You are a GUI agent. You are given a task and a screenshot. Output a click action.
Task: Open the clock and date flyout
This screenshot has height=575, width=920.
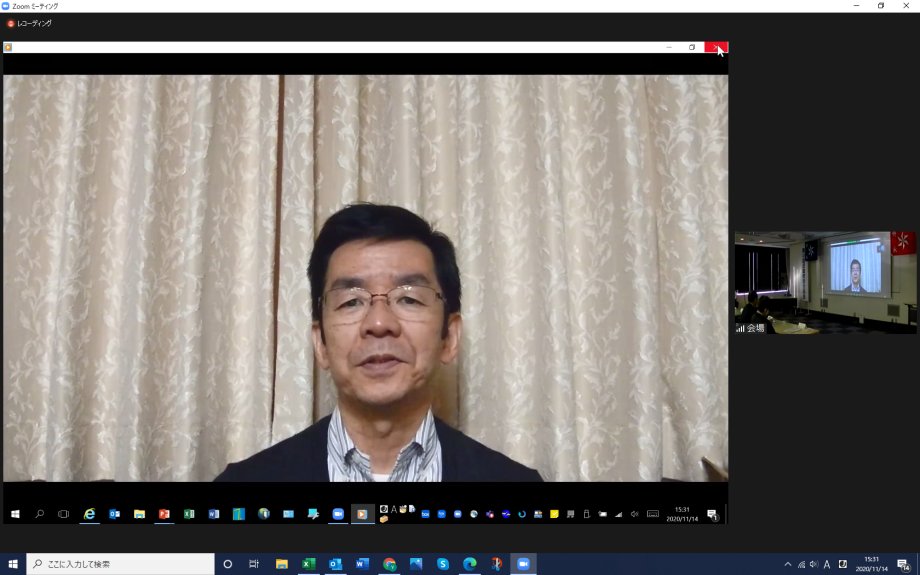pyautogui.click(x=871, y=564)
